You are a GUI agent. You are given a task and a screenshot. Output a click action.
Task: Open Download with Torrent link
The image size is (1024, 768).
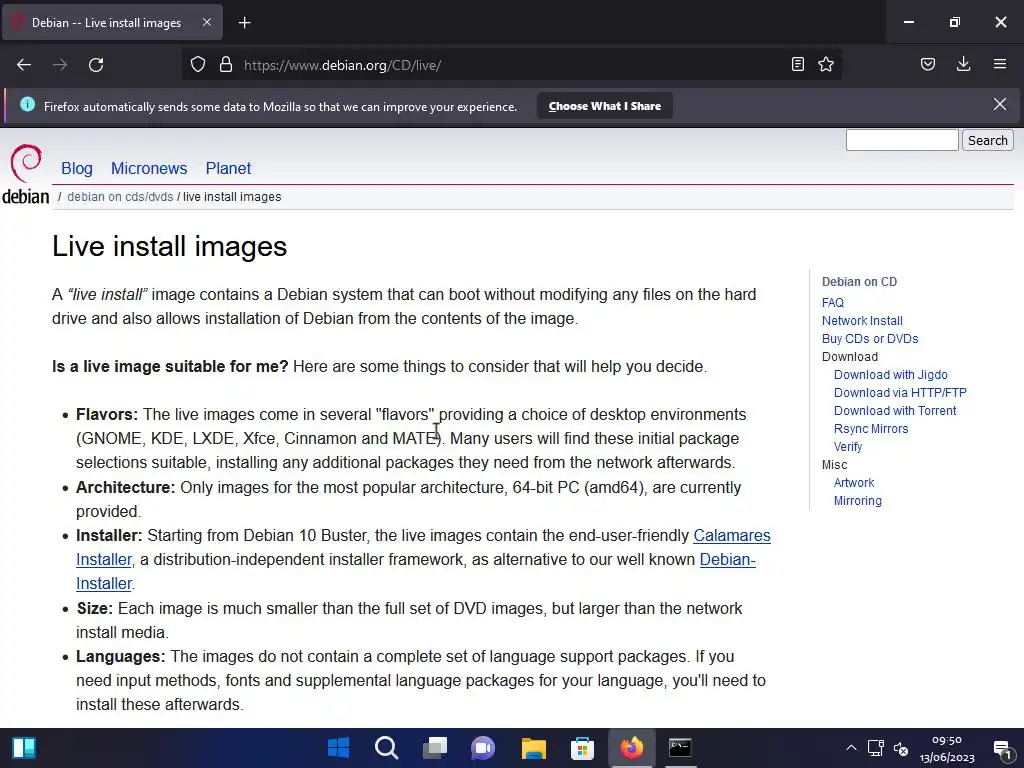(895, 411)
